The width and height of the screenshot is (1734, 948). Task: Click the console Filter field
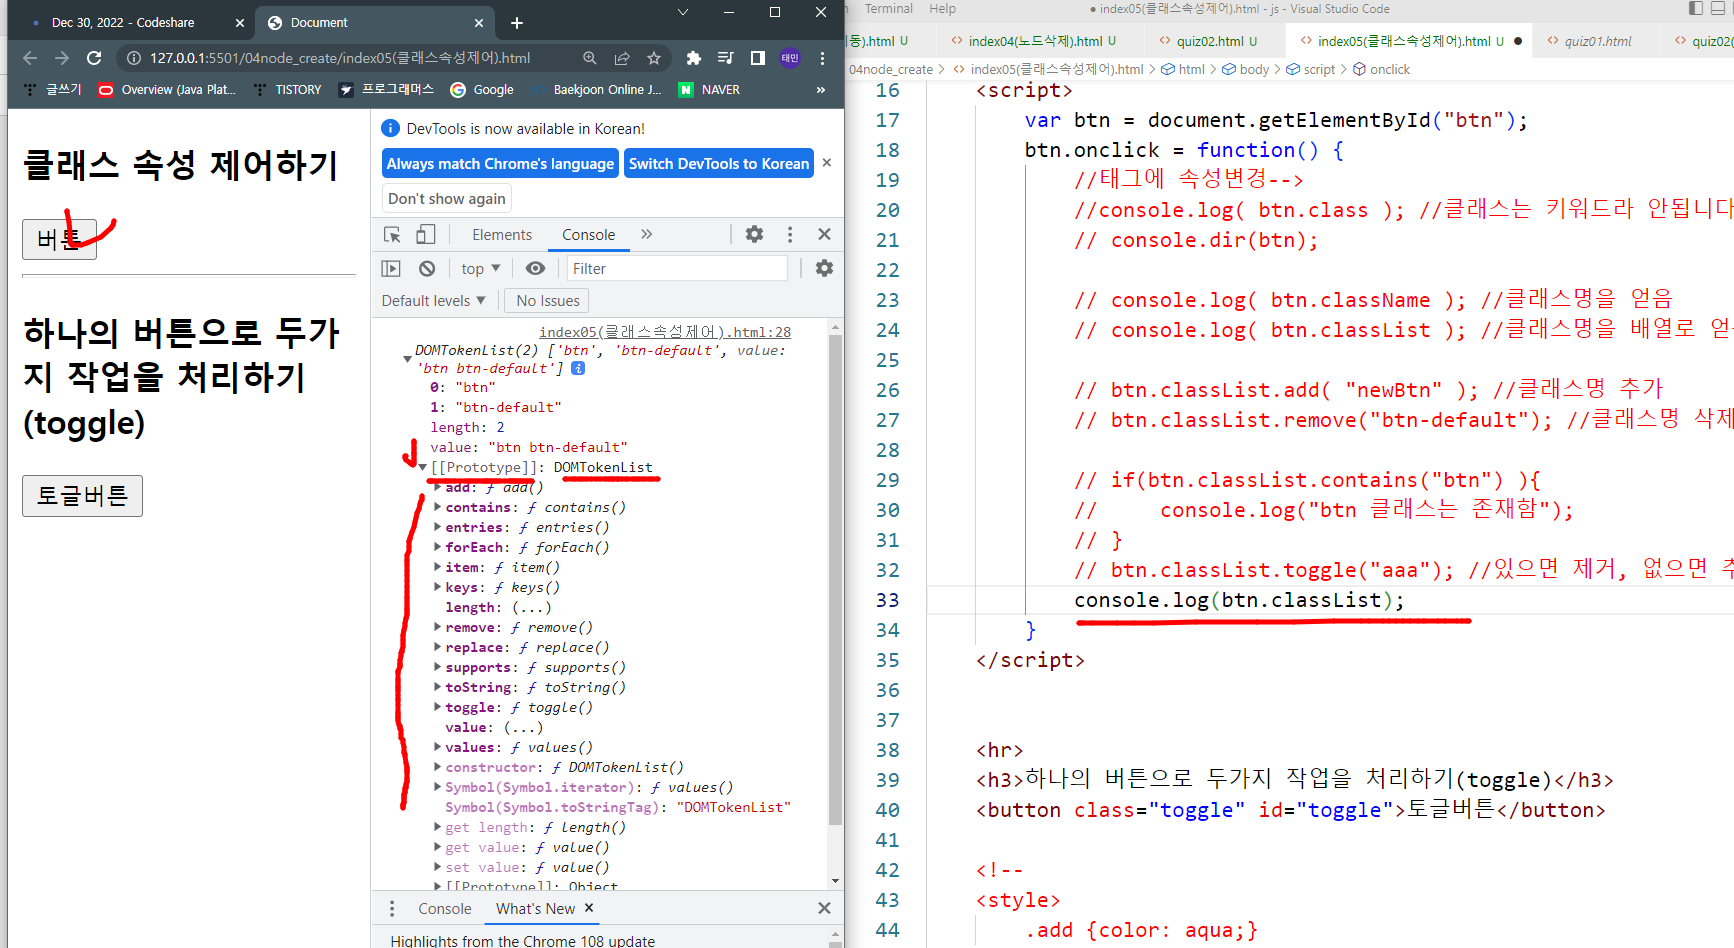pos(677,269)
